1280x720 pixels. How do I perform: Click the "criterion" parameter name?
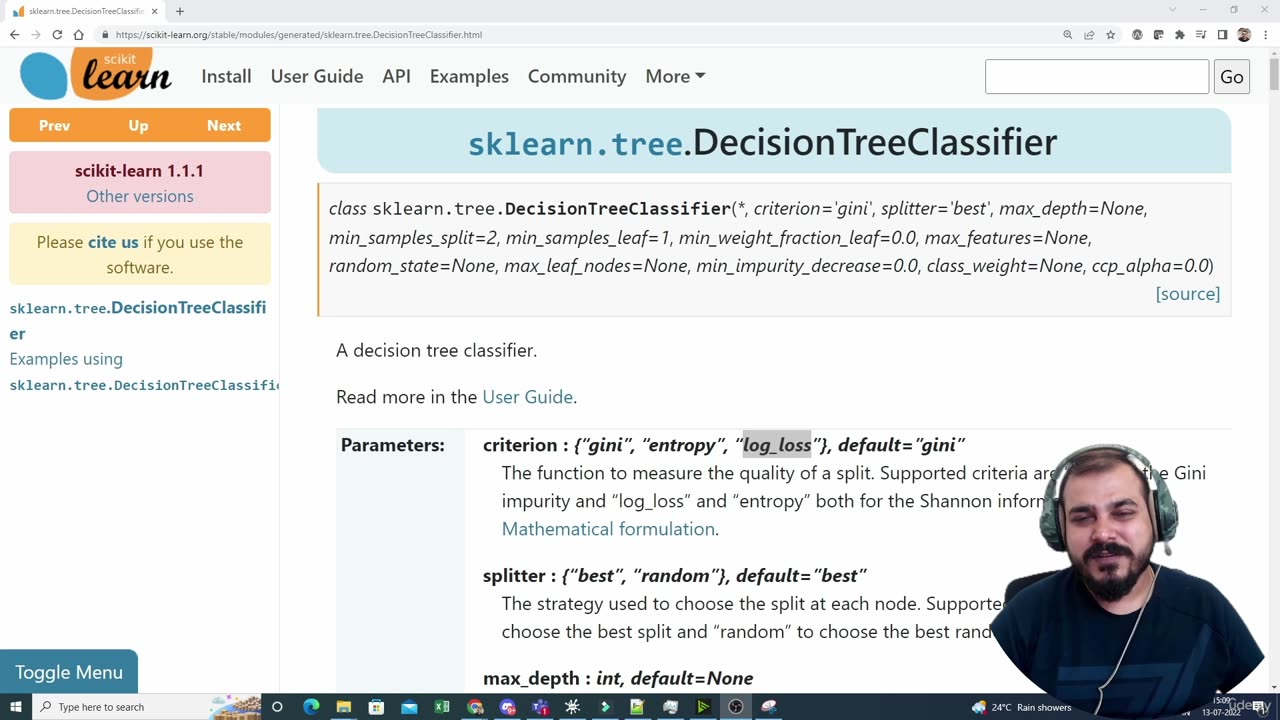pyautogui.click(x=520, y=445)
